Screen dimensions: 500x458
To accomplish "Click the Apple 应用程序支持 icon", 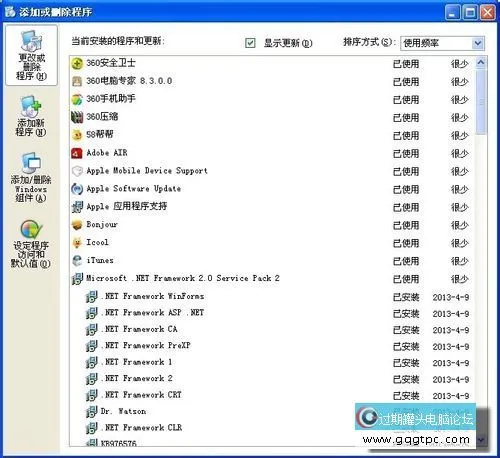I will click(x=77, y=207).
